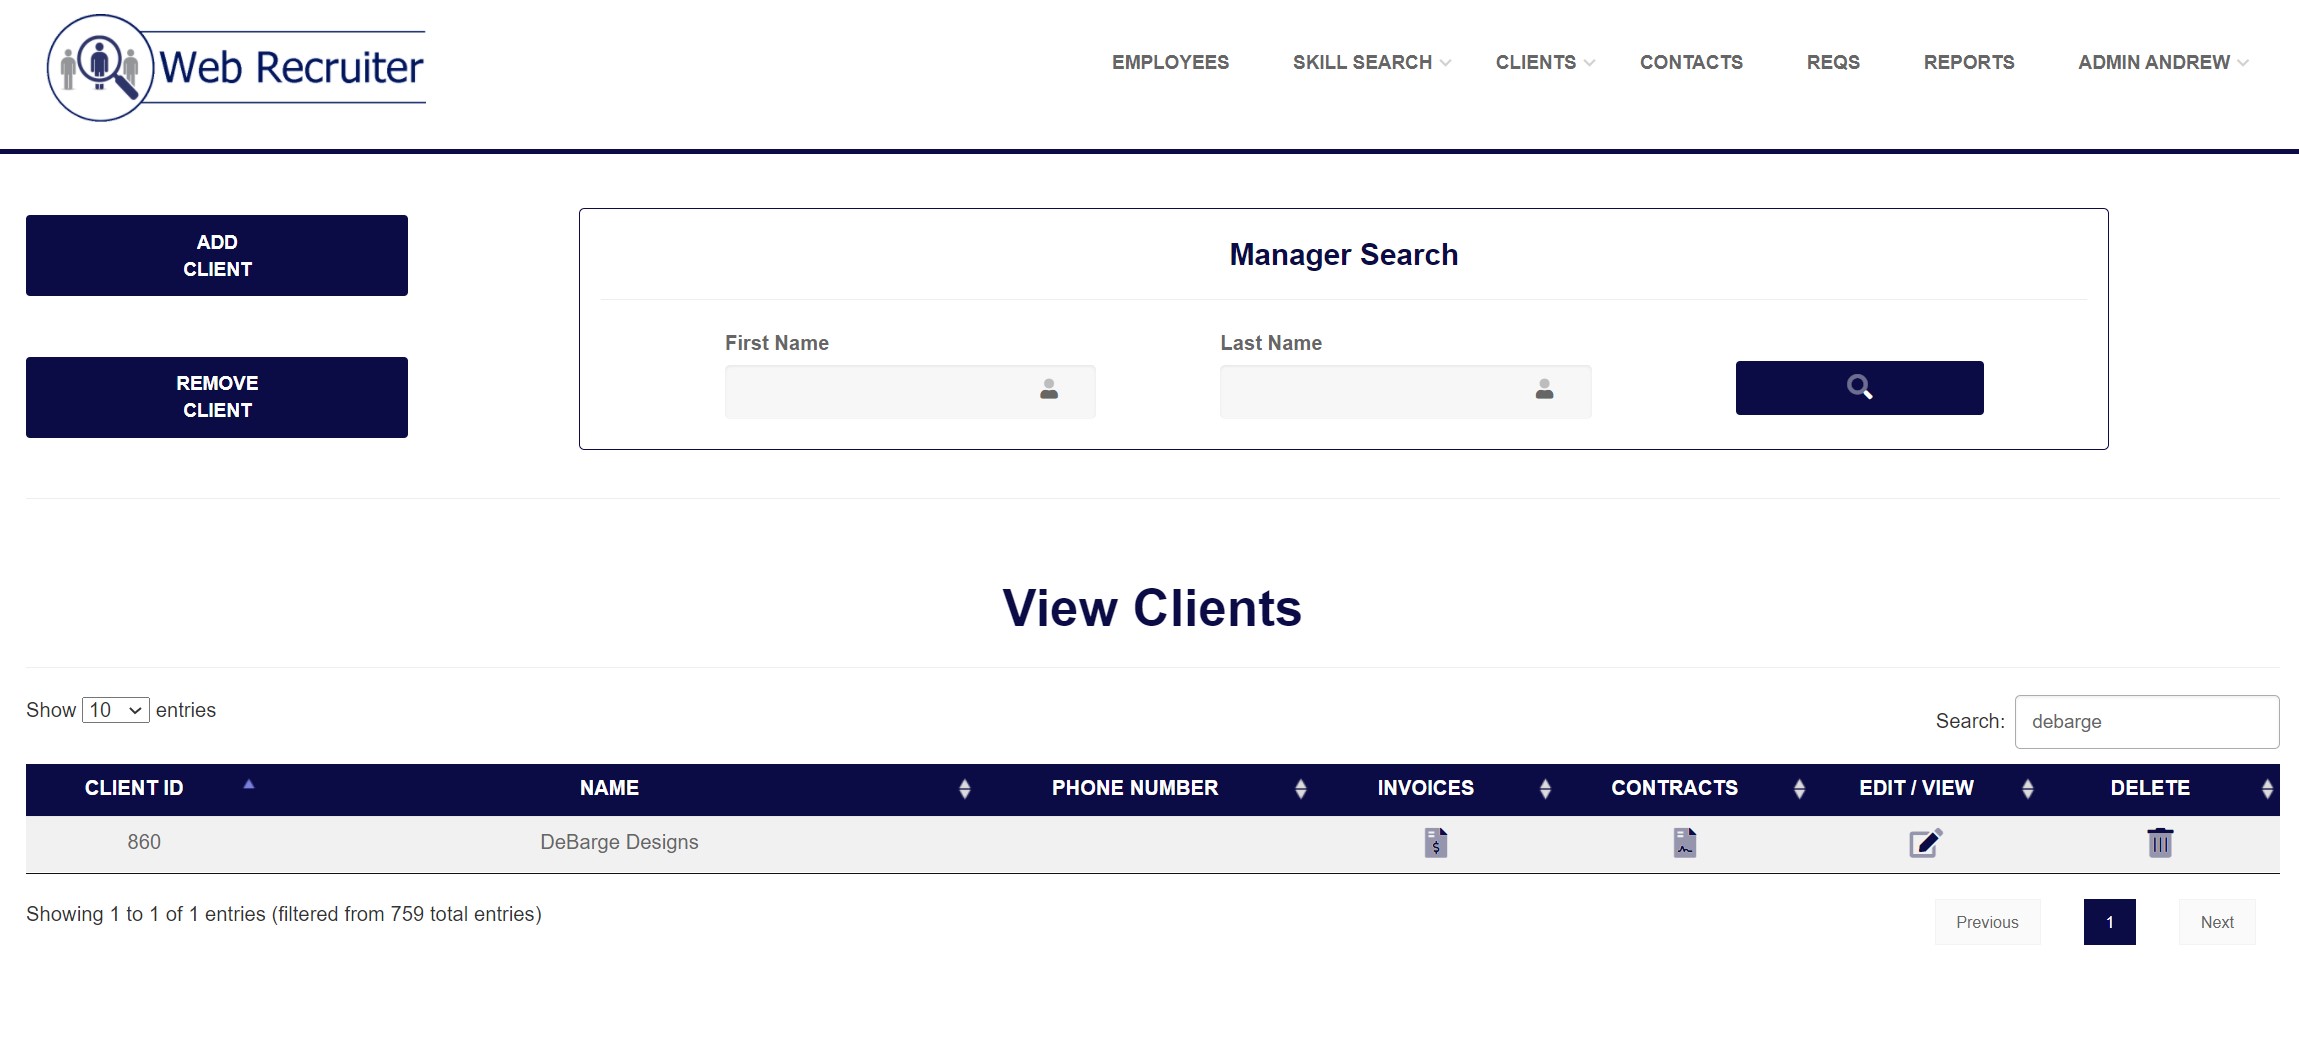Open the Contacts page
The image size is (2299, 1054).
click(x=1690, y=62)
